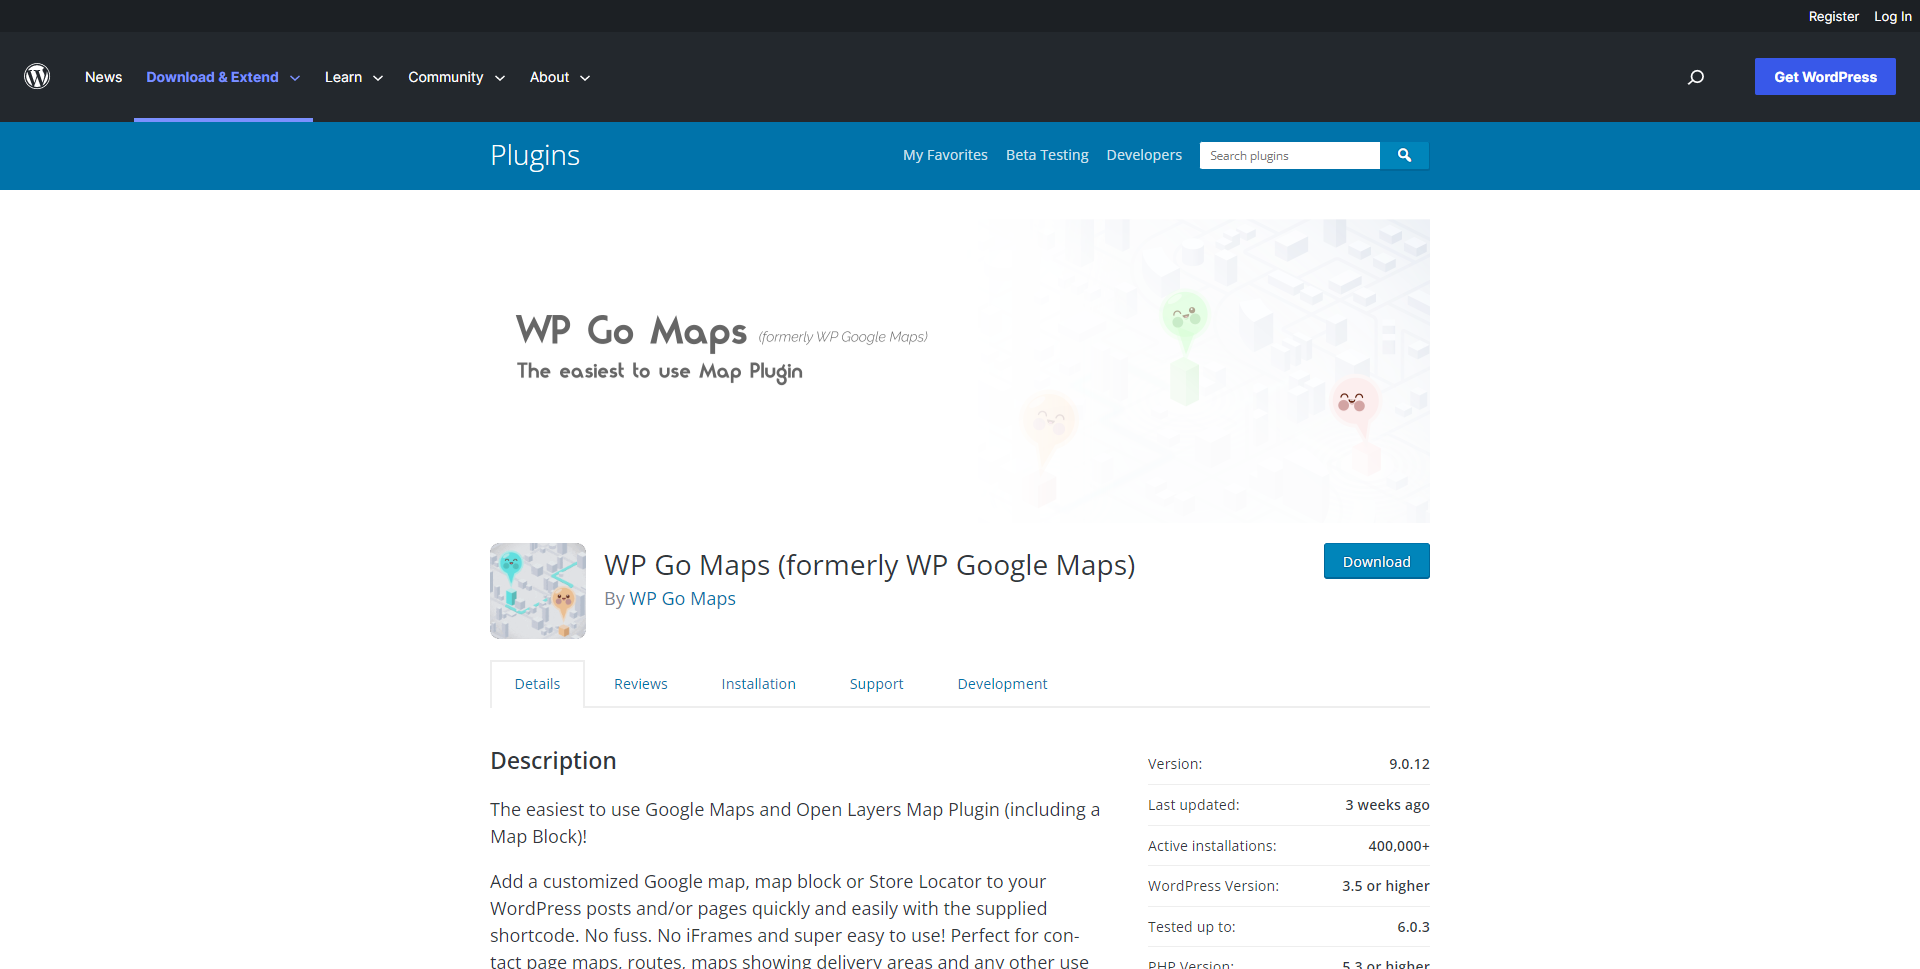The width and height of the screenshot is (1920, 969).
Task: Click the Log In link
Action: [x=1892, y=16]
